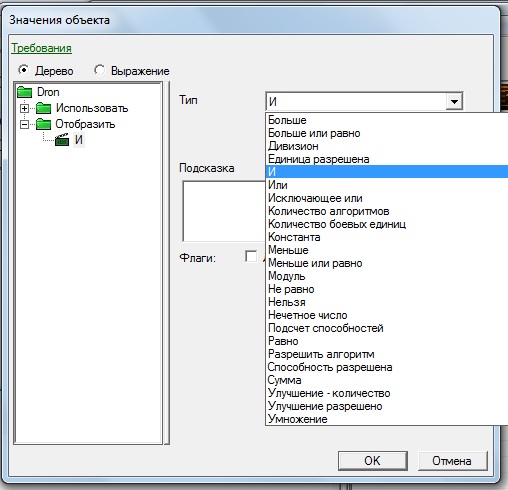Screen dimensions: 508x490
Task: Tick the checkbox beside Флаги
Action: click(251, 257)
